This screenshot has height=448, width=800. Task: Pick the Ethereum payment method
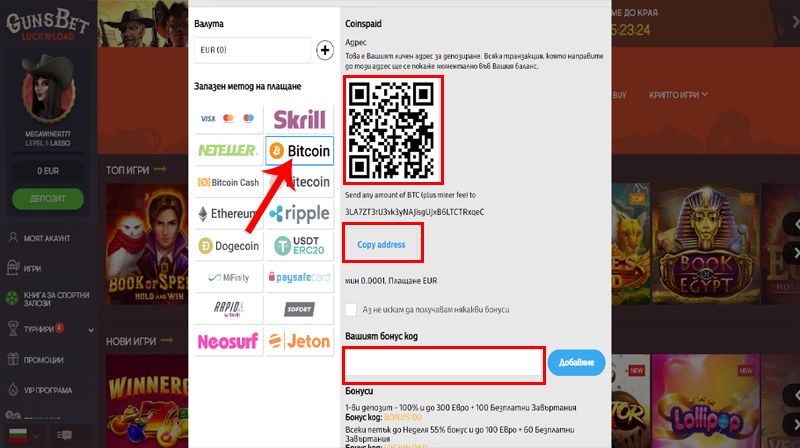point(228,214)
